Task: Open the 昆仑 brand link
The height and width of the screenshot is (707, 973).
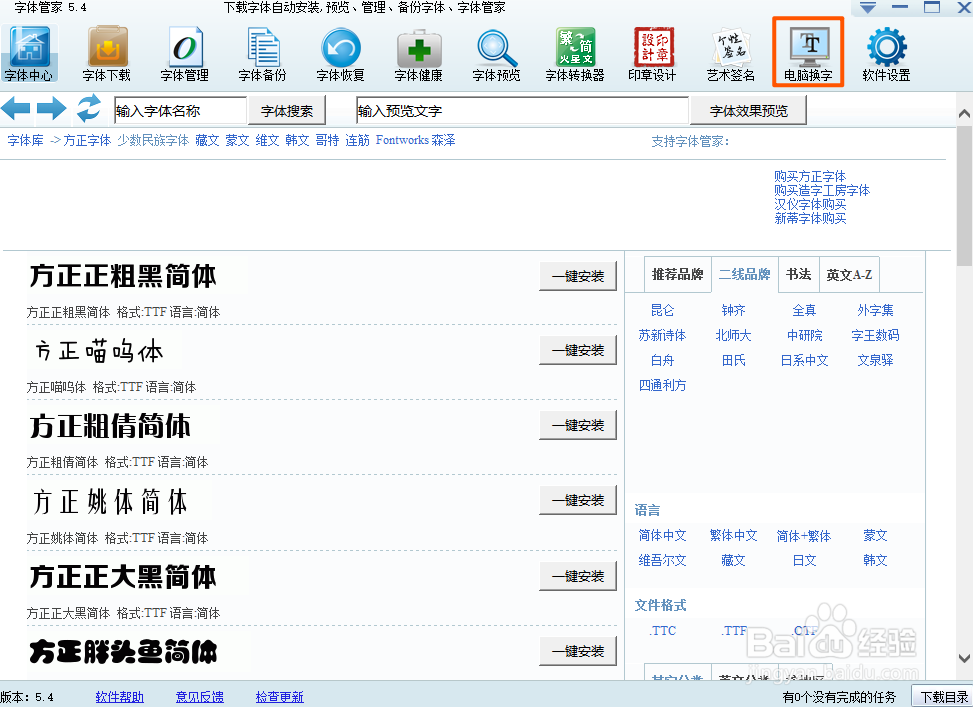Action: tap(662, 310)
